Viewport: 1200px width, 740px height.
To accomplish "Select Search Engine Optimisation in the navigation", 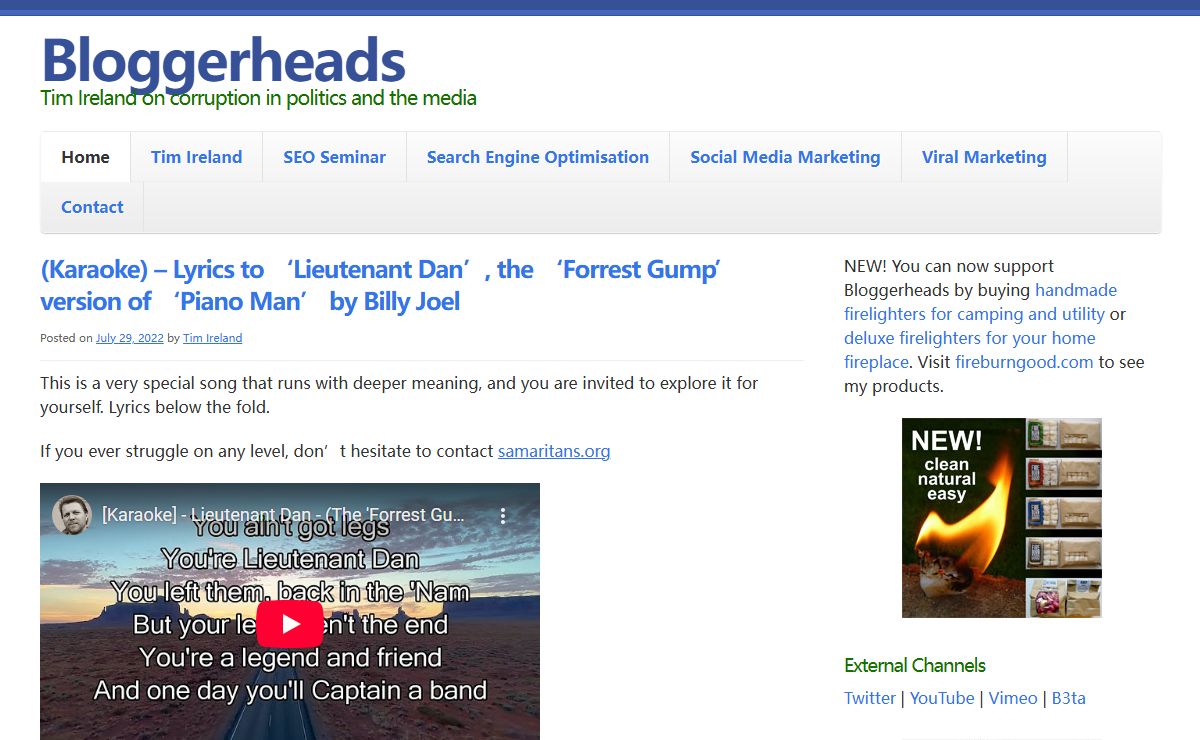I will pyautogui.click(x=538, y=157).
